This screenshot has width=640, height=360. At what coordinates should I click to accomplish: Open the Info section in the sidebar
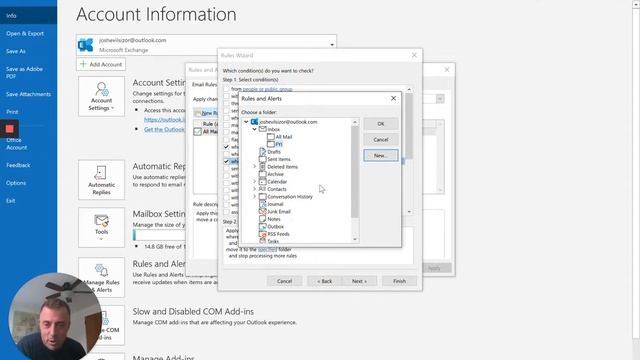pos(29,16)
